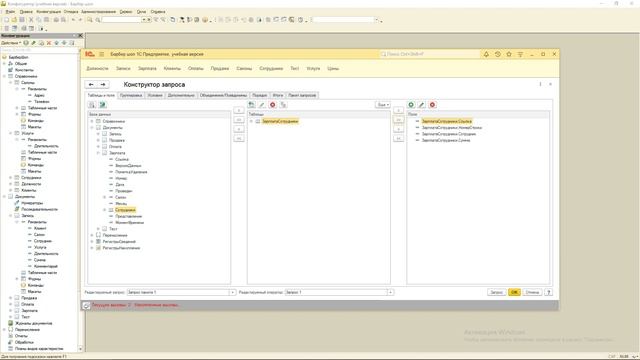Screen dimensions: 640x360
Task: Open the Действия dropdown in the Конфигурация panel
Action: pos(11,43)
